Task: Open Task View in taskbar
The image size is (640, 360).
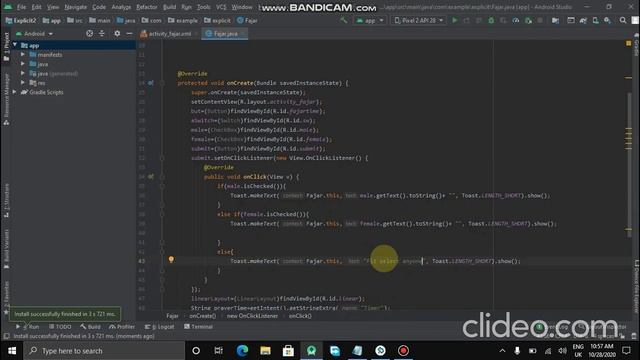Action: pos(219,351)
